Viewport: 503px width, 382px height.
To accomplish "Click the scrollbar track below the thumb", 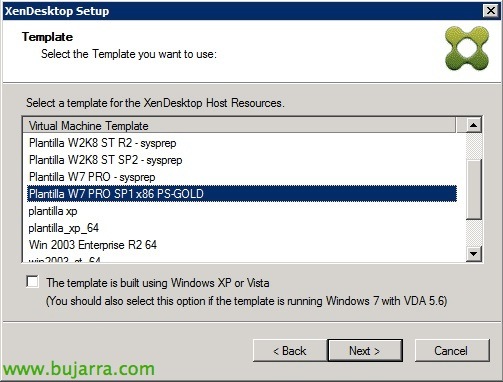I will (x=473, y=233).
